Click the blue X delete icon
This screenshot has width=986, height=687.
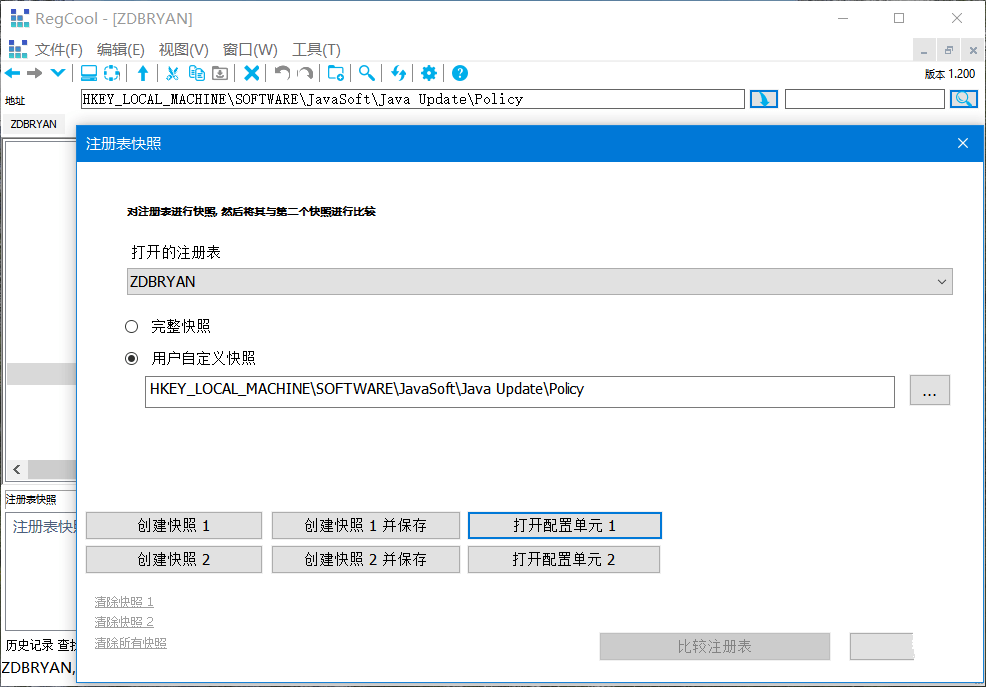pos(252,73)
